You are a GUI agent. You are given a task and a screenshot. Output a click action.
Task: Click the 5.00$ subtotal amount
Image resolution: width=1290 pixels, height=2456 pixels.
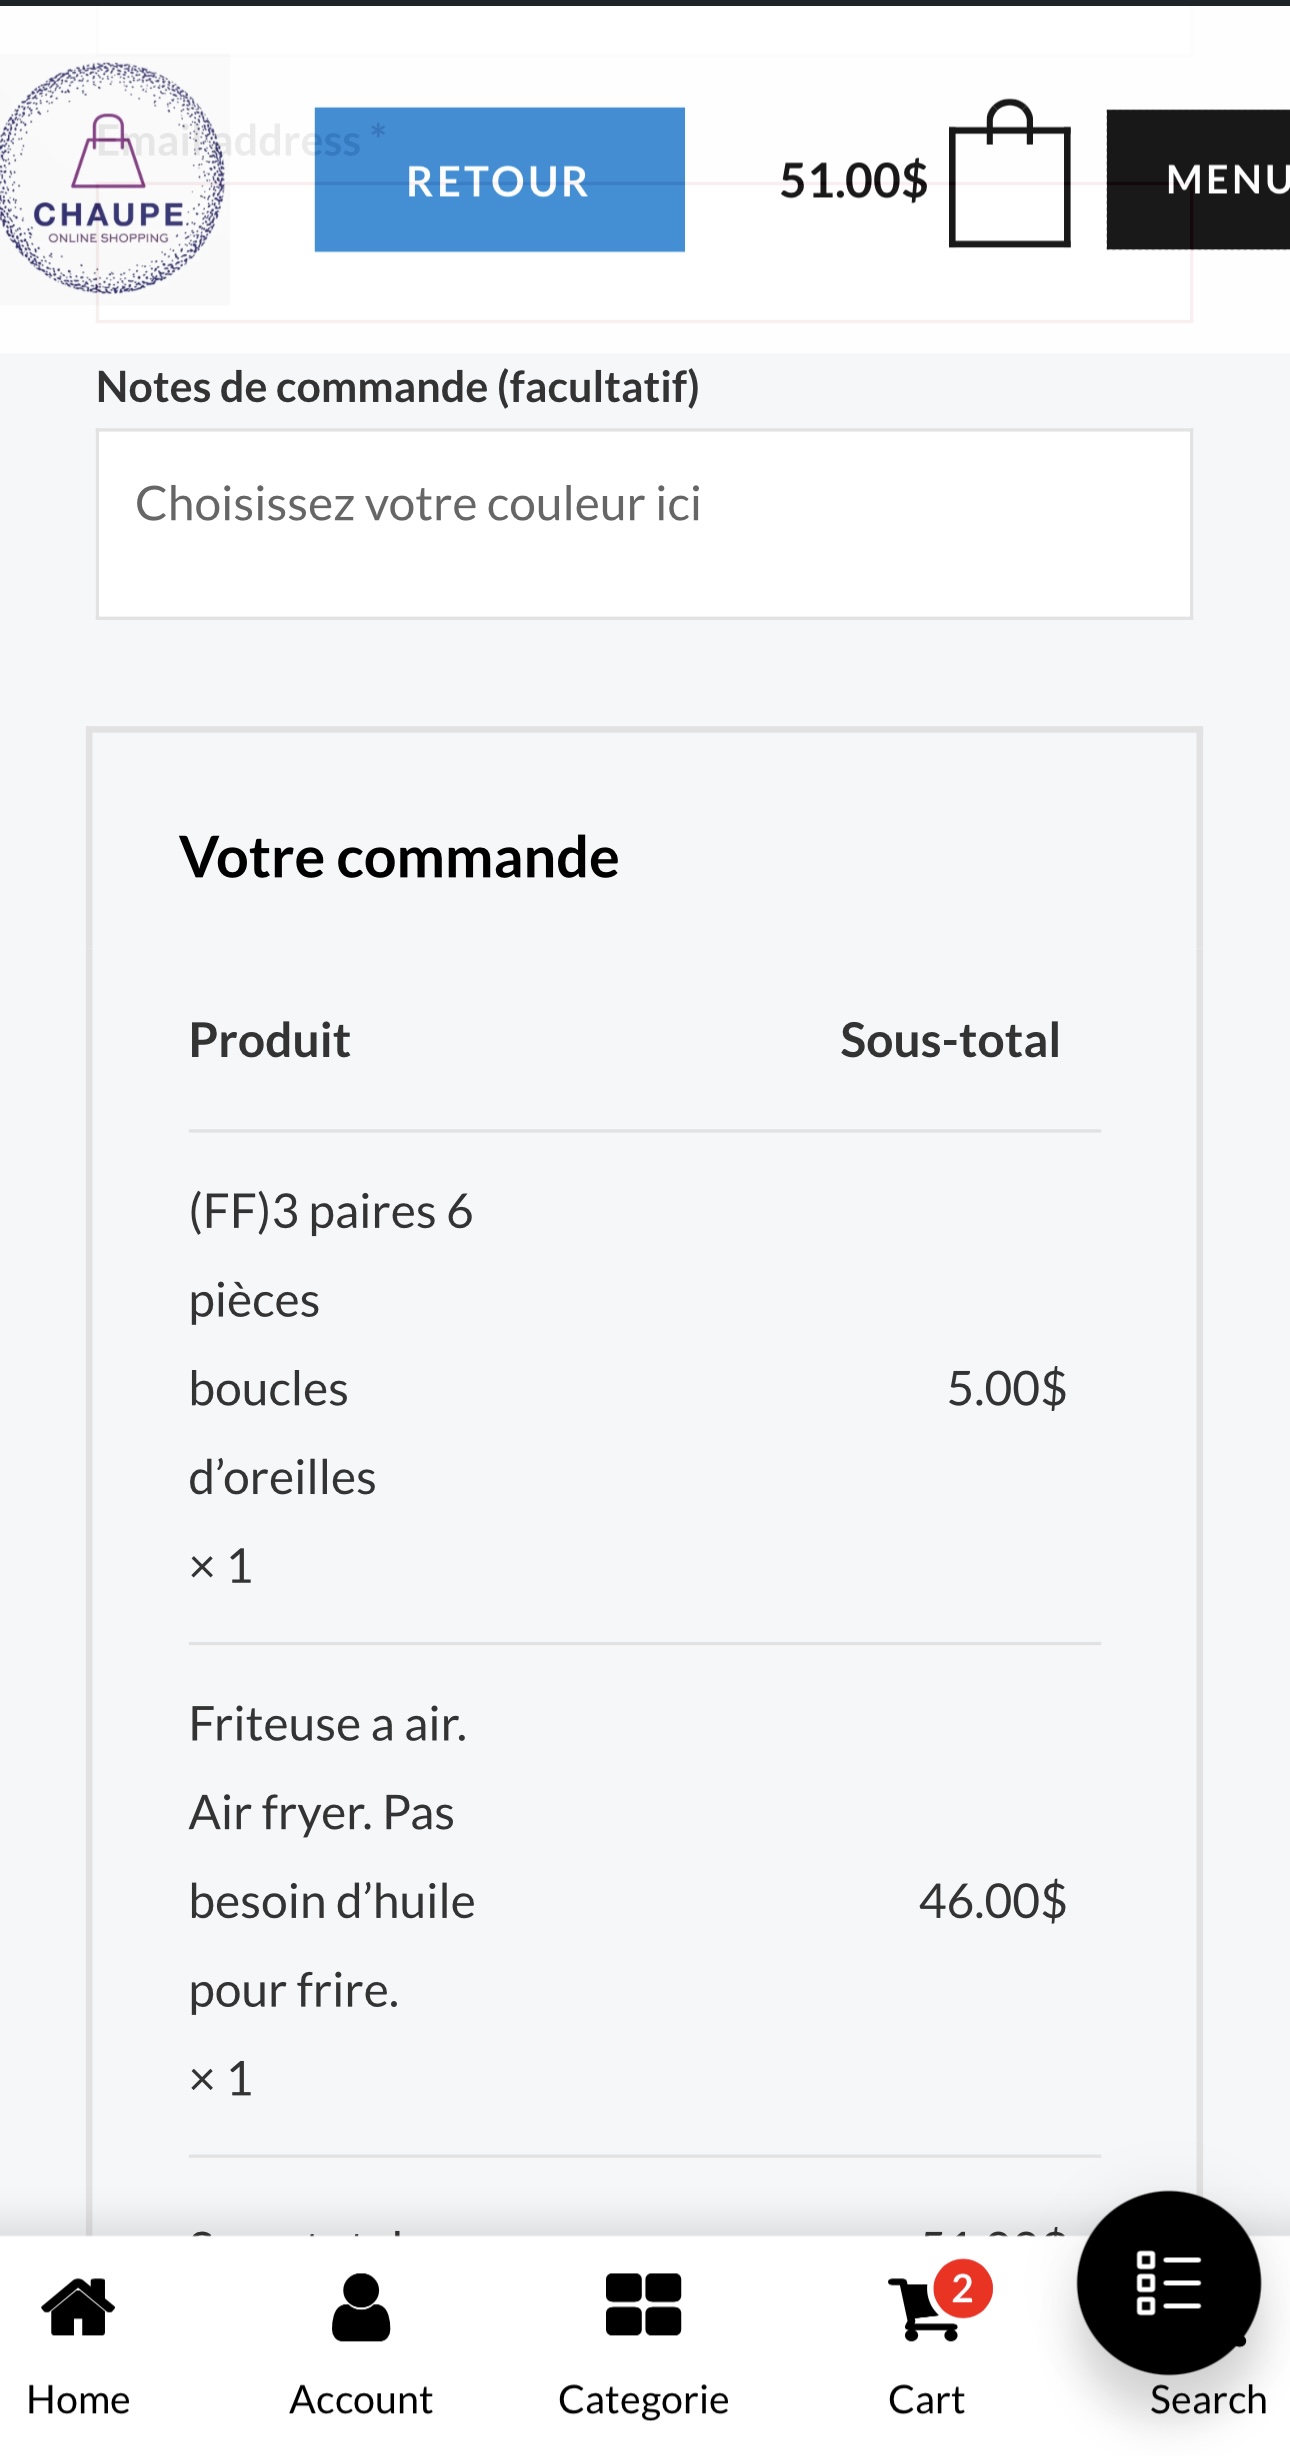(x=1006, y=1388)
